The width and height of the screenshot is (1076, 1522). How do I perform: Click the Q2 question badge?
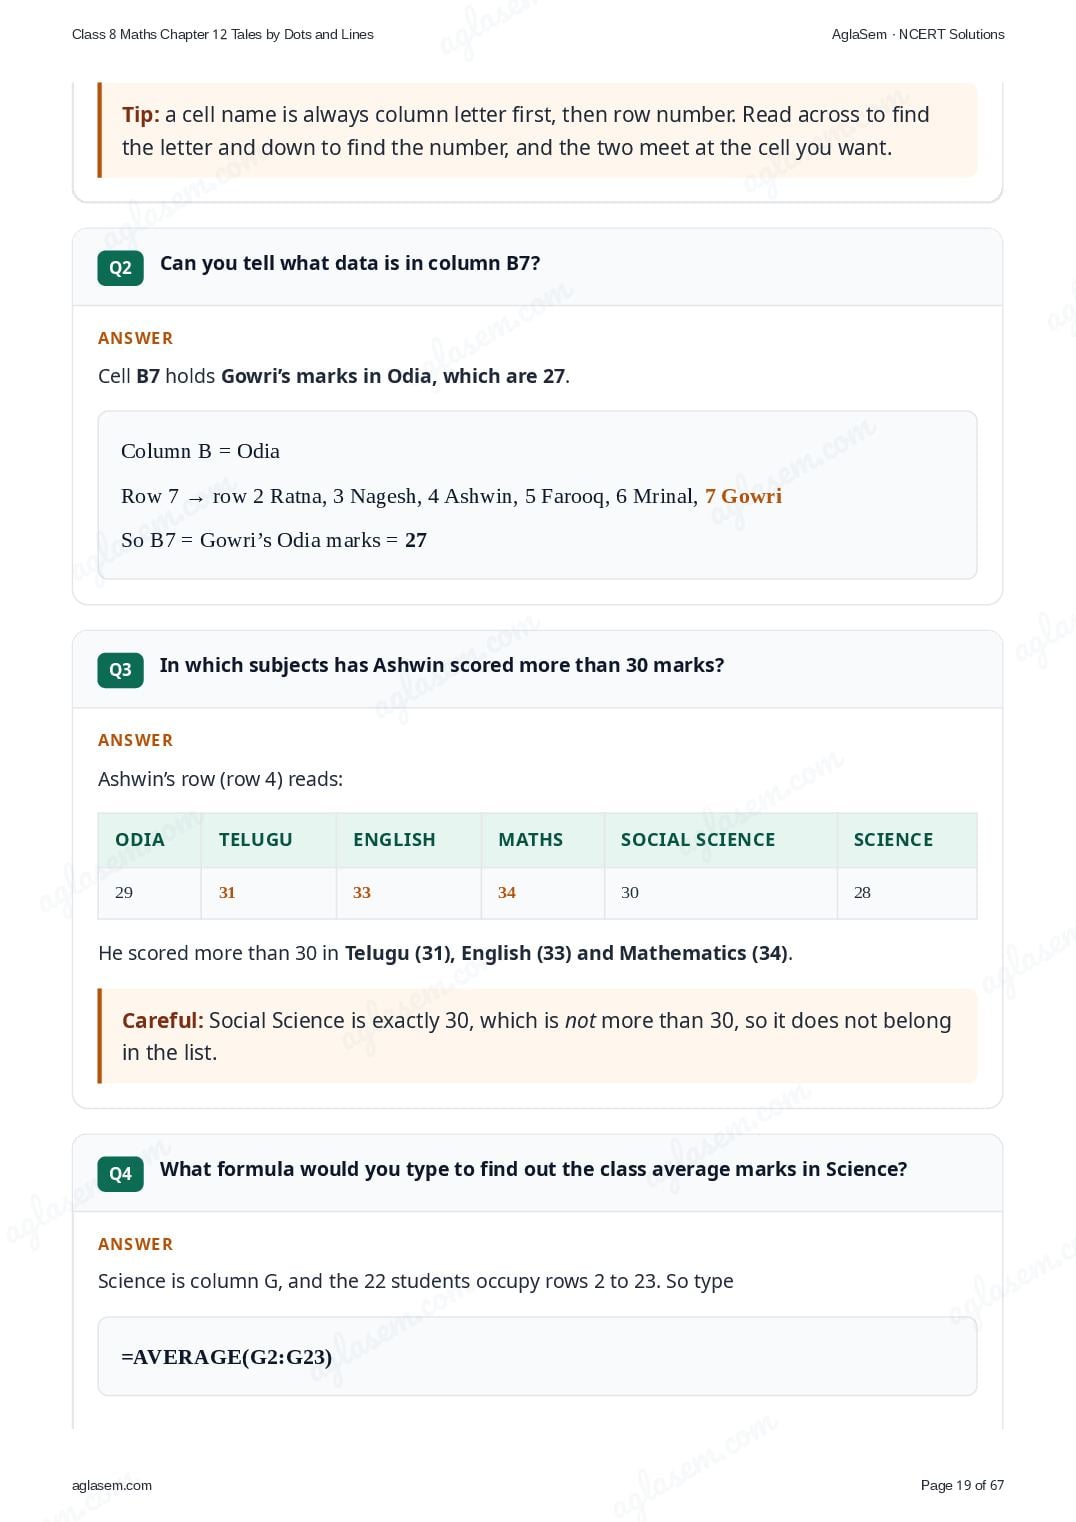[120, 267]
